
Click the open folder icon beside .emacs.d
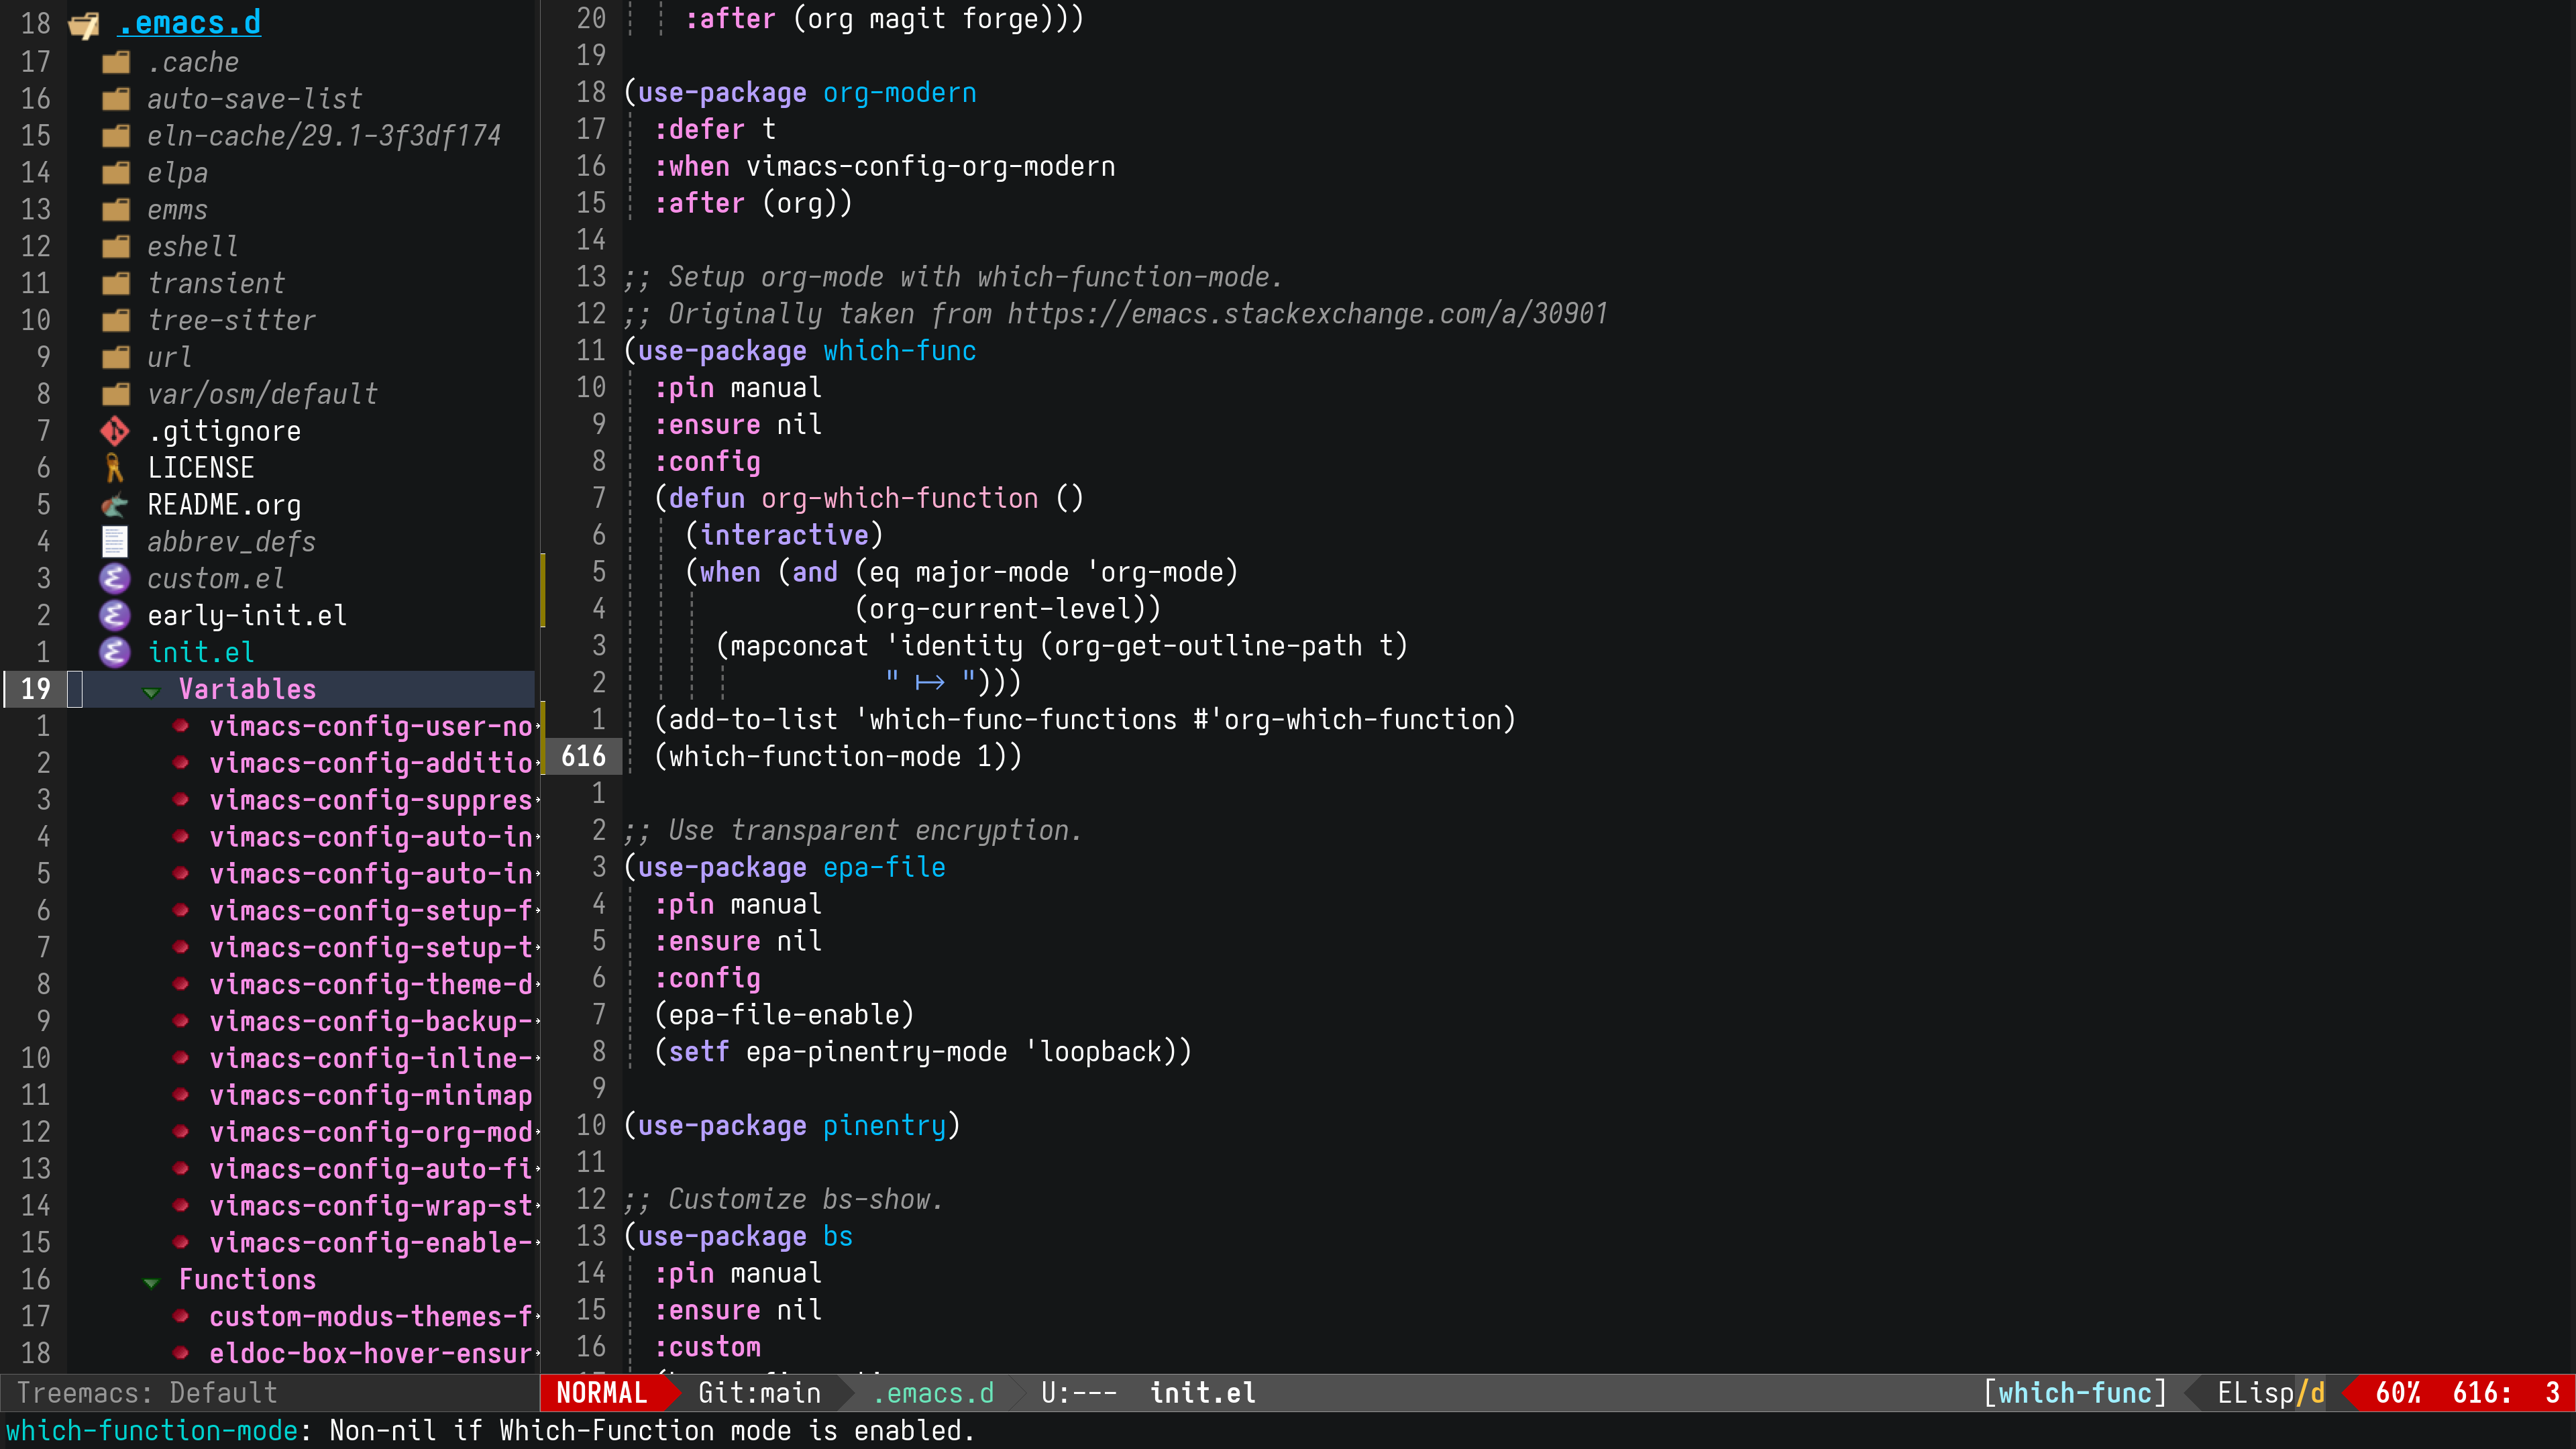pyautogui.click(x=84, y=24)
